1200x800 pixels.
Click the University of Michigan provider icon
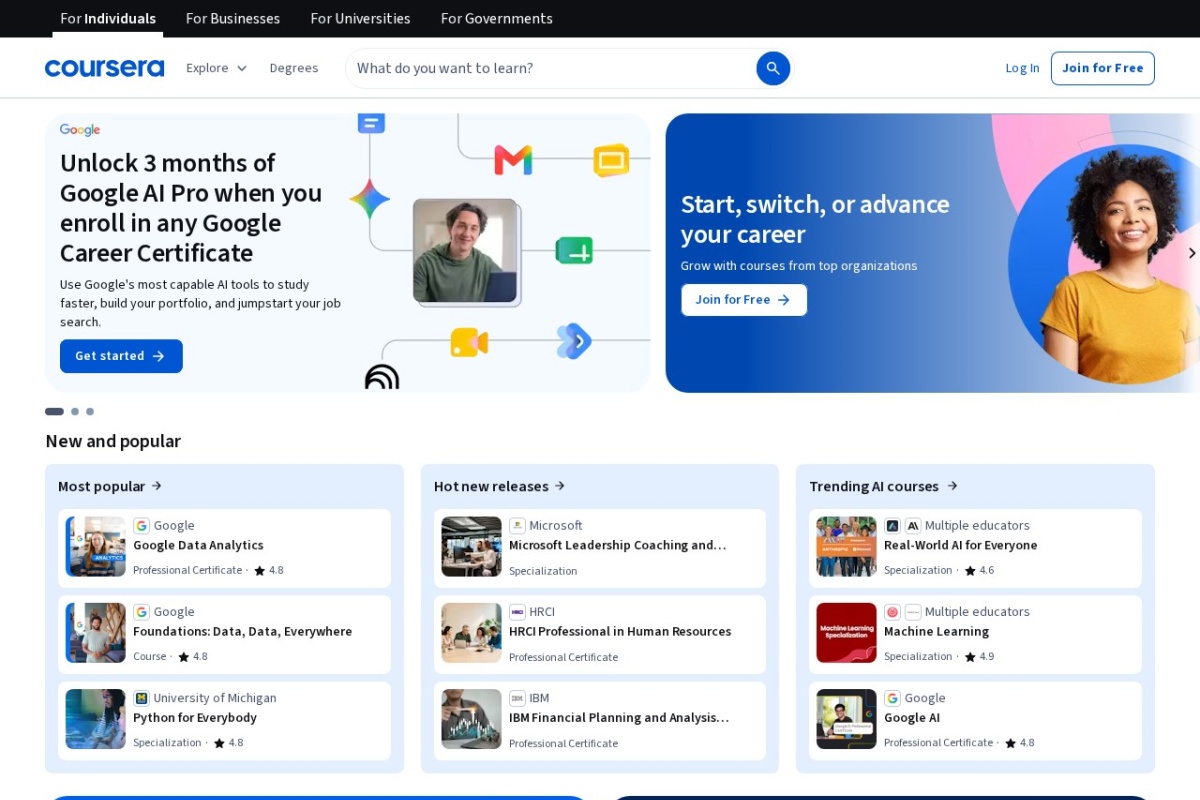click(x=141, y=698)
